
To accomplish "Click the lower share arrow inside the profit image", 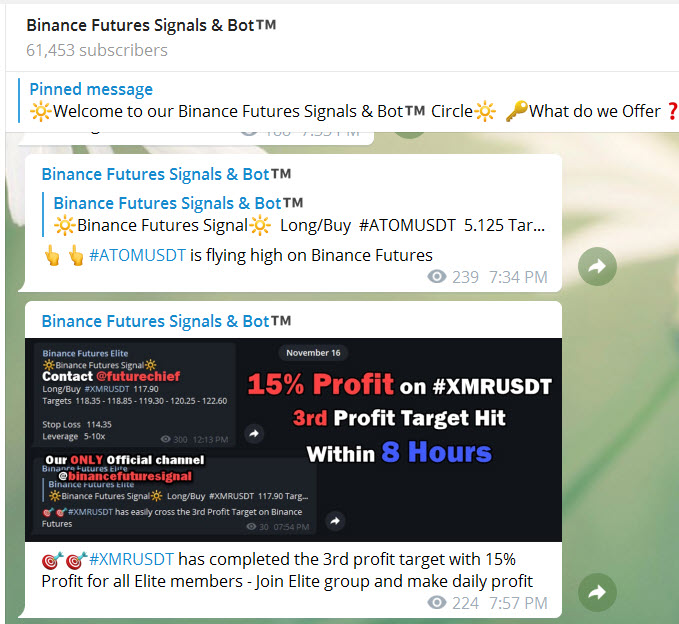I will point(335,521).
